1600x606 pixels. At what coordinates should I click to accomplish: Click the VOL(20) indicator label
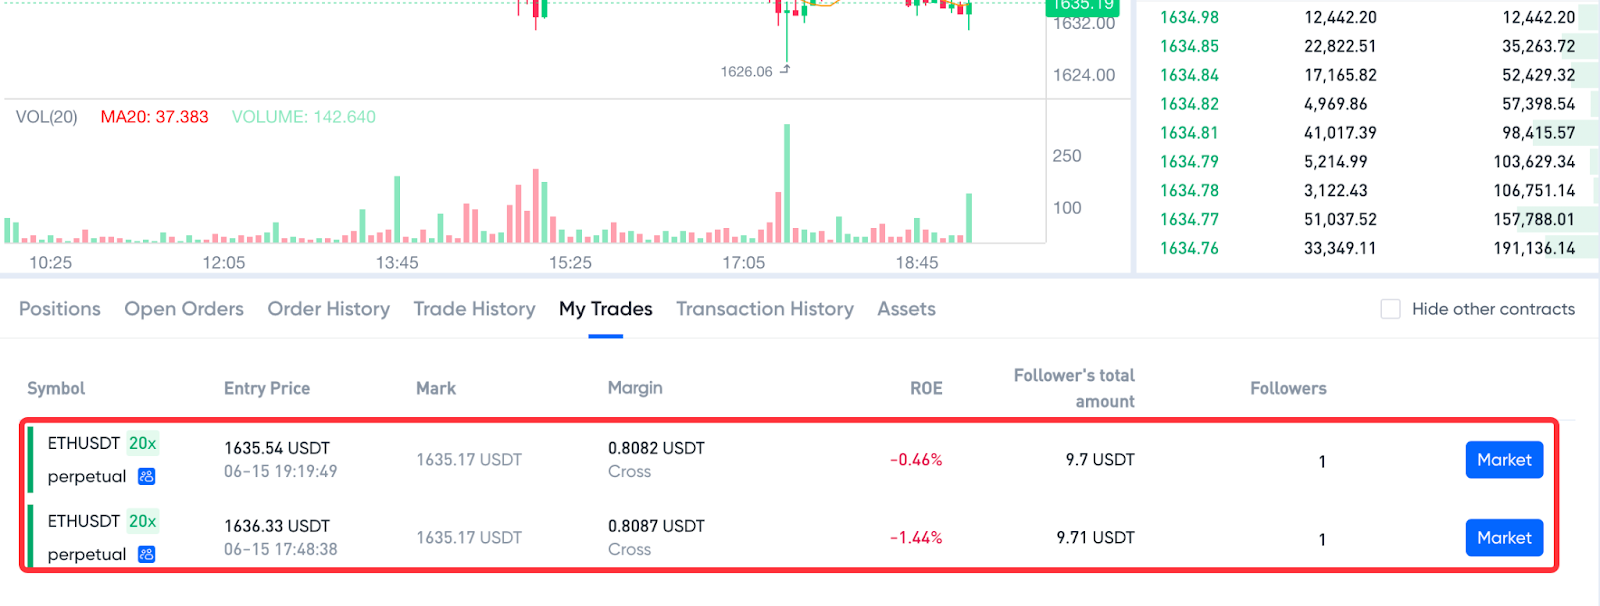click(46, 117)
